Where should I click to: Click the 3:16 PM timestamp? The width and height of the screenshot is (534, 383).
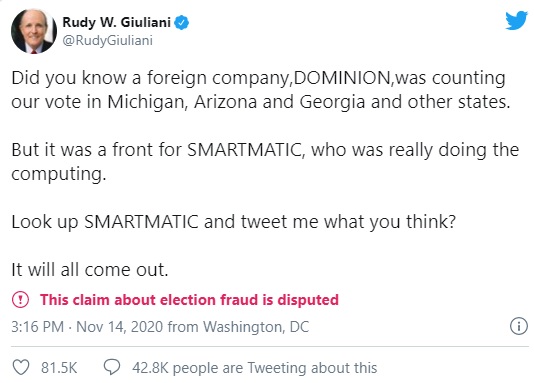[x=37, y=327]
